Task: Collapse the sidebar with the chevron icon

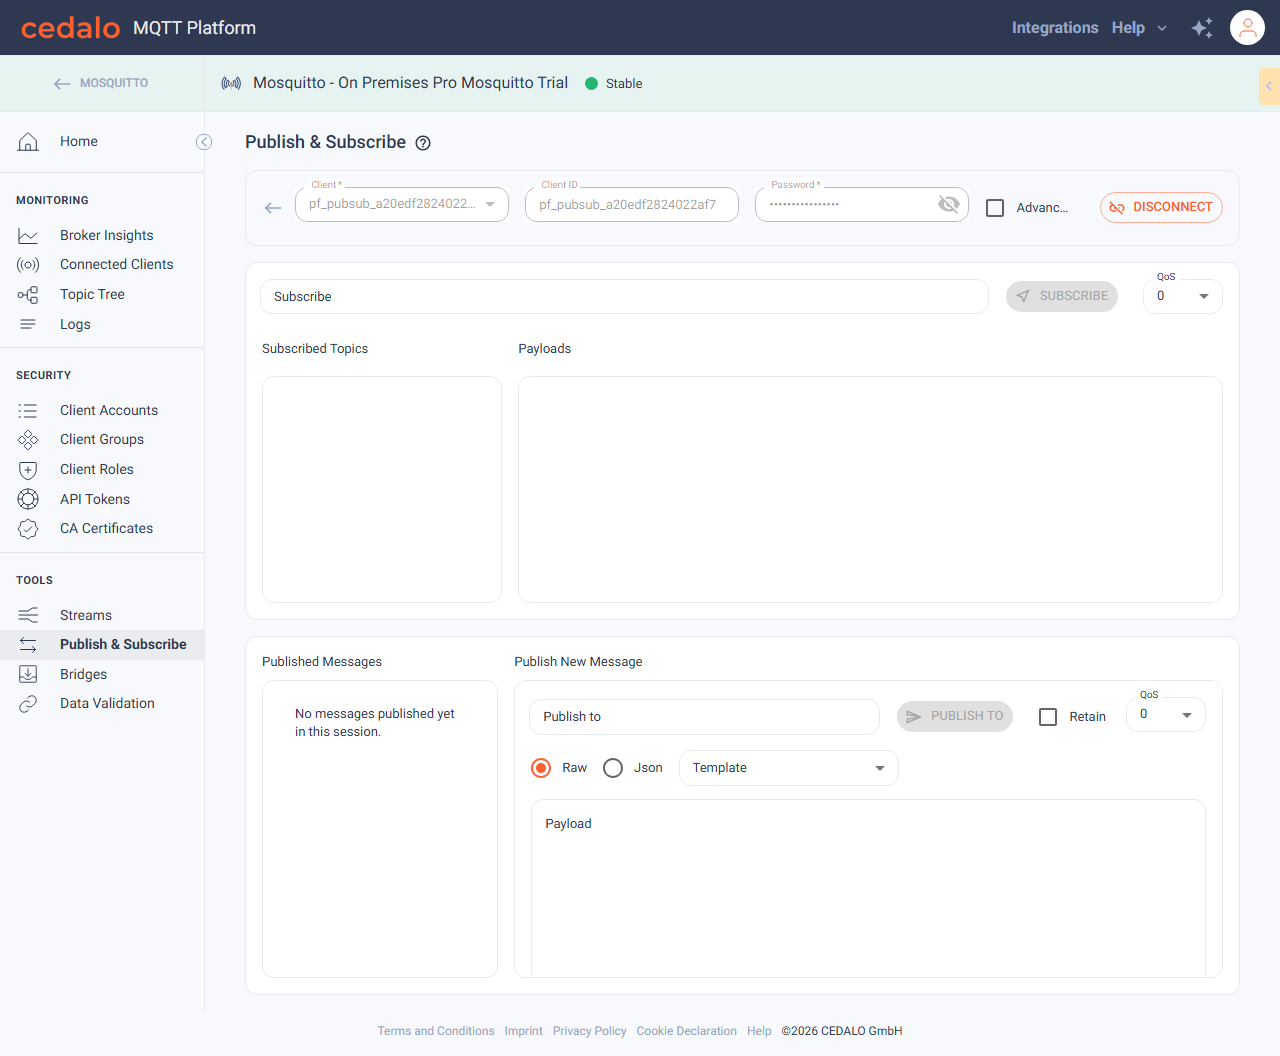Action: [204, 142]
